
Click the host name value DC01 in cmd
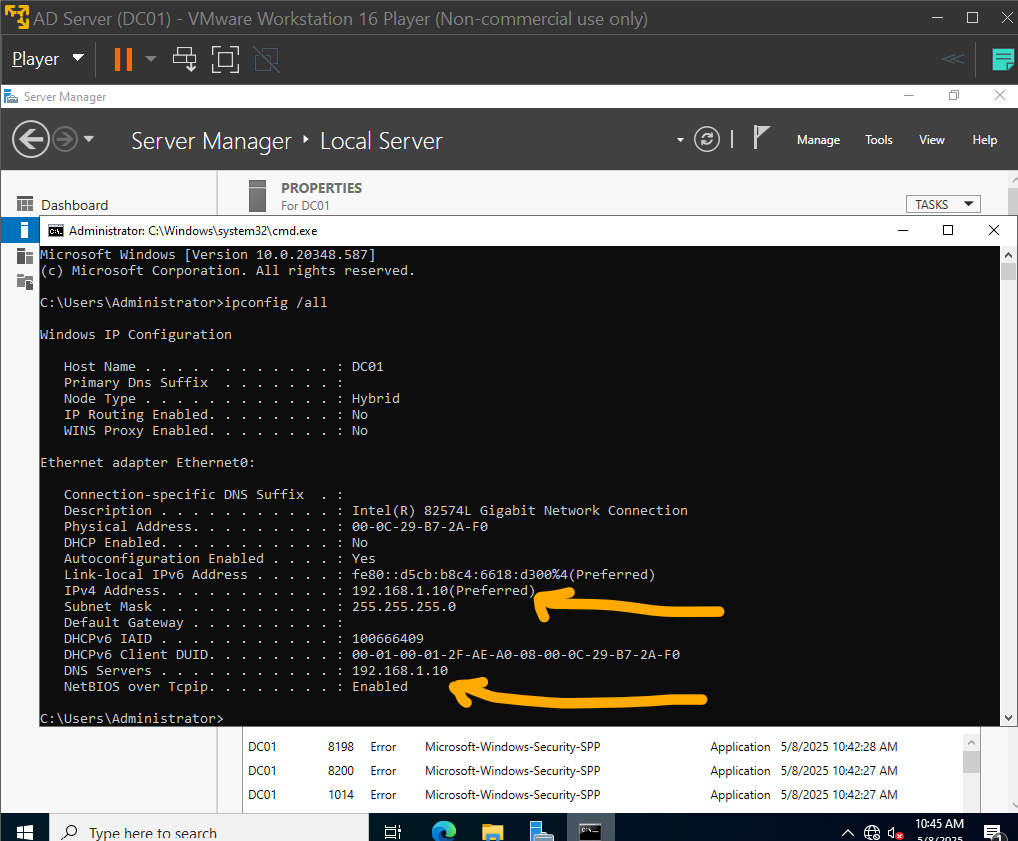pyautogui.click(x=367, y=367)
